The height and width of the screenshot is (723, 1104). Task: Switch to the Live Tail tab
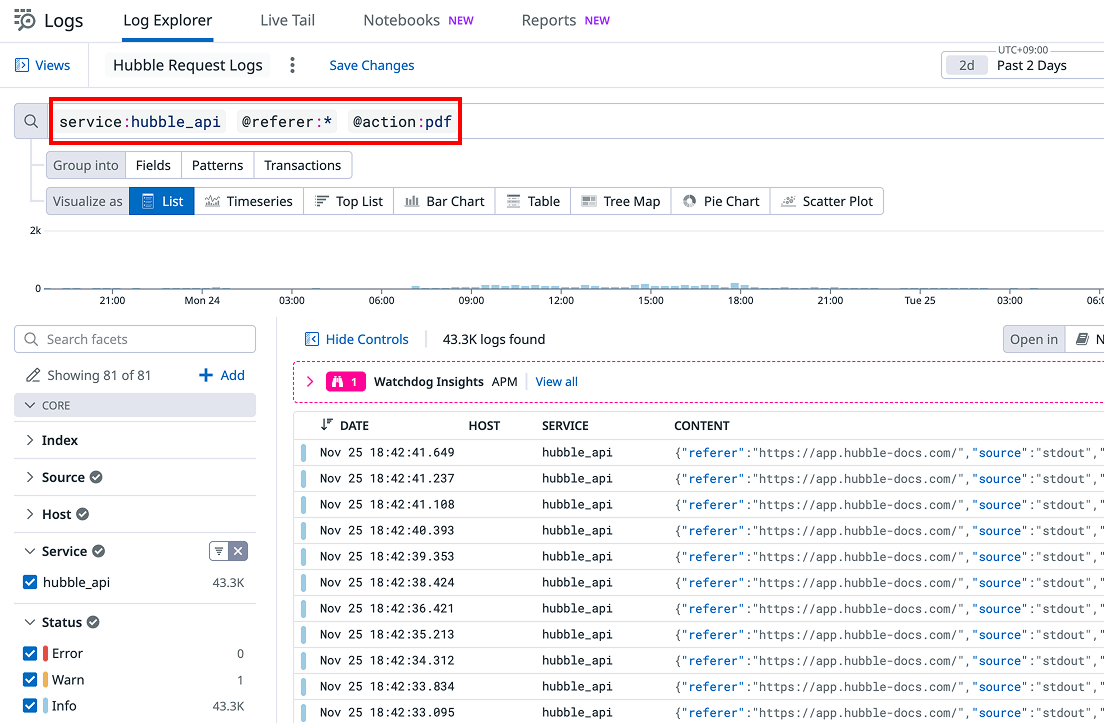coord(287,20)
